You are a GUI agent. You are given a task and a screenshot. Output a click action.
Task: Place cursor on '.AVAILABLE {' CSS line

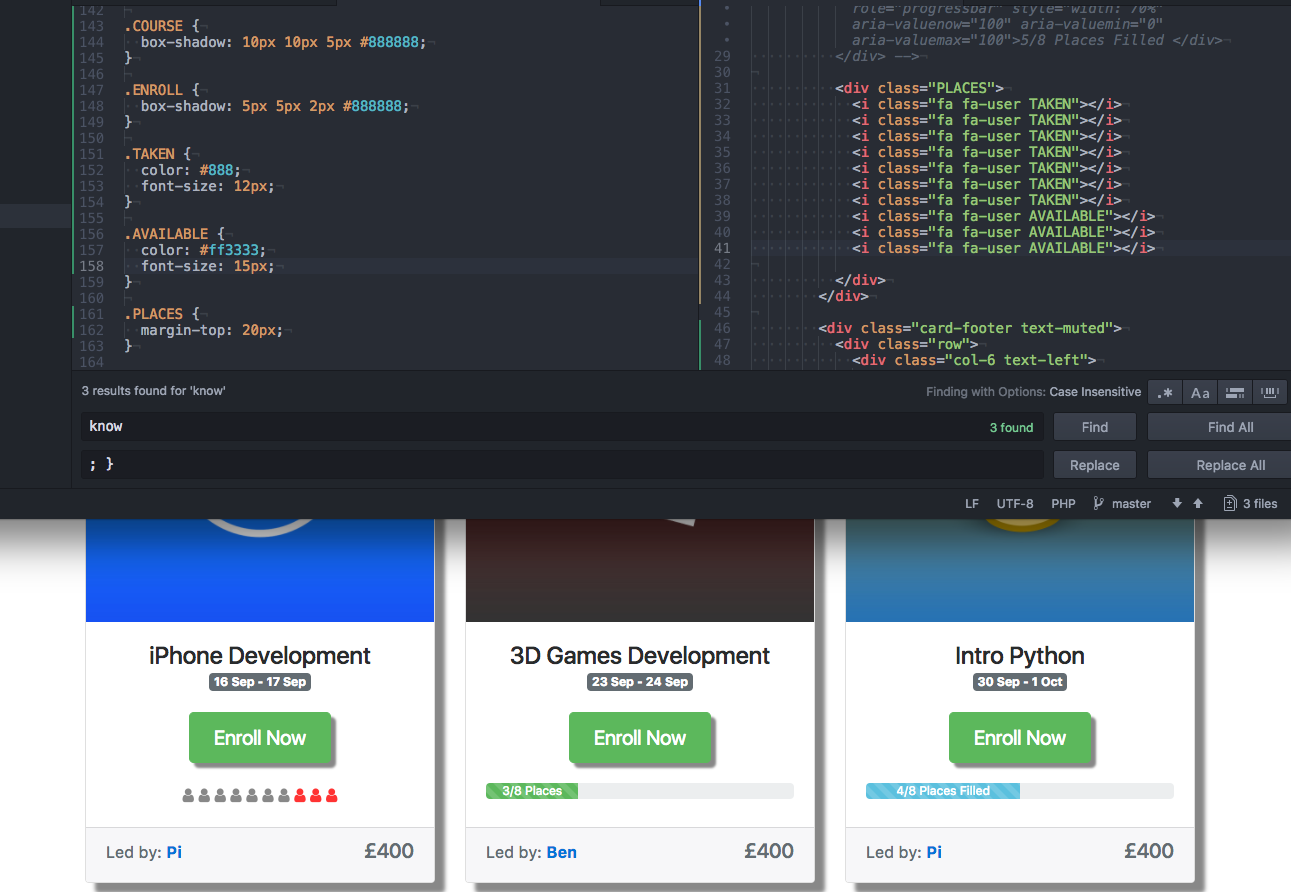(x=175, y=234)
